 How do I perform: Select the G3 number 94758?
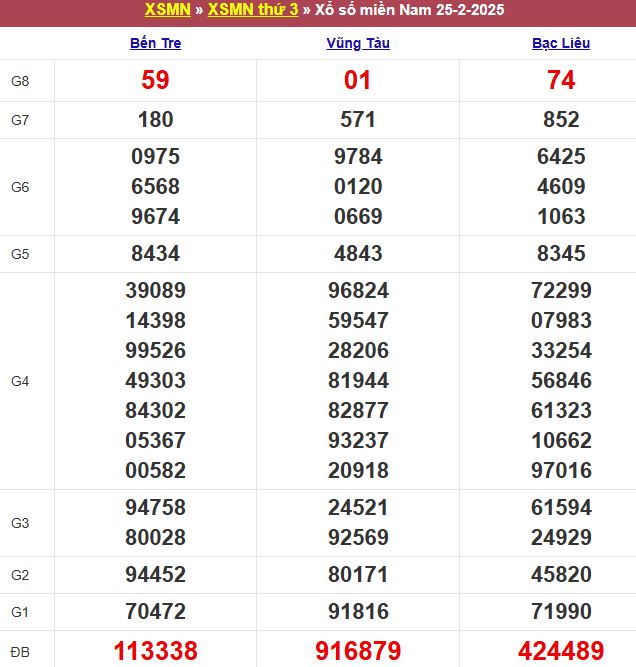(155, 507)
